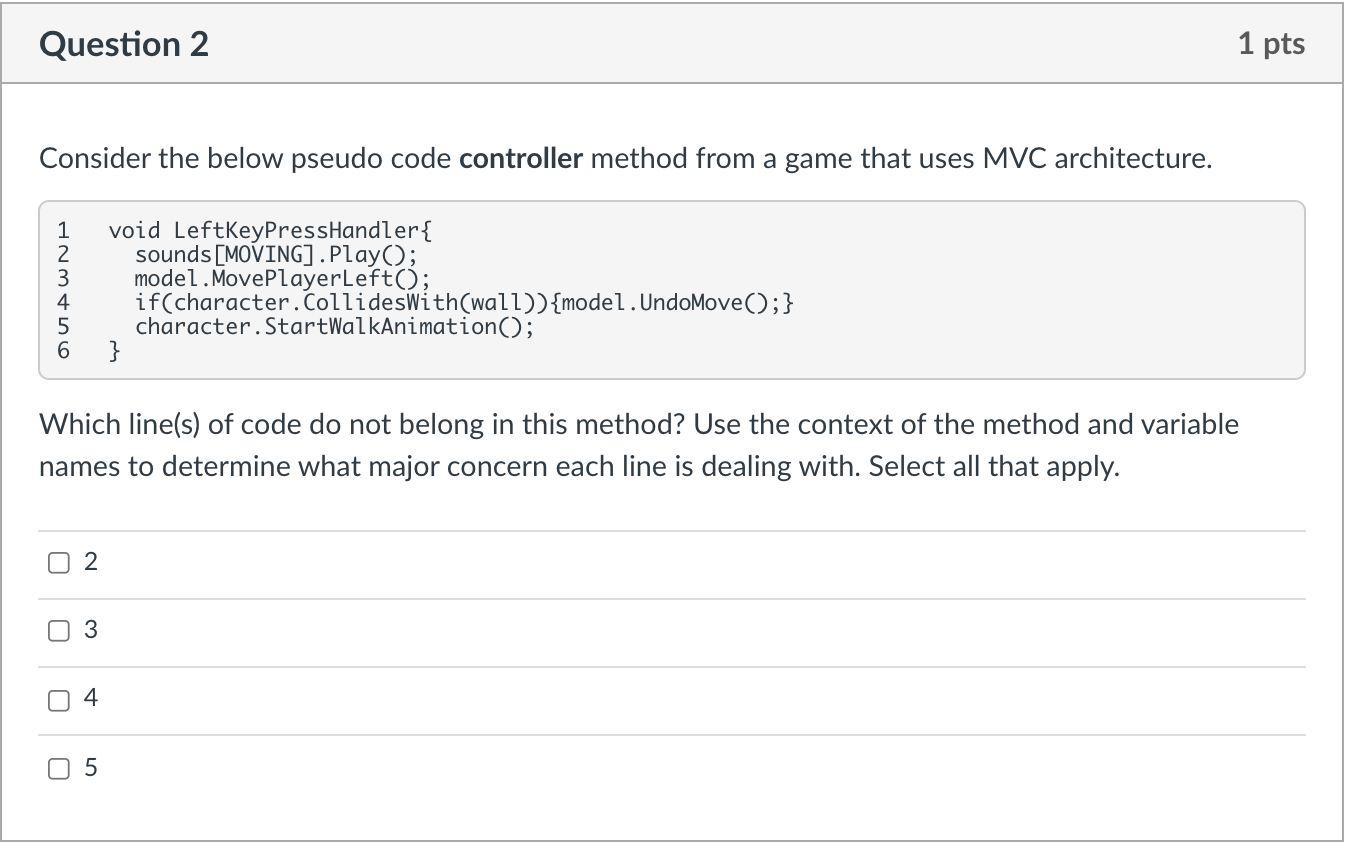This screenshot has width=1348, height=848.
Task: Select the checkbox for option 5
Action: point(59,768)
